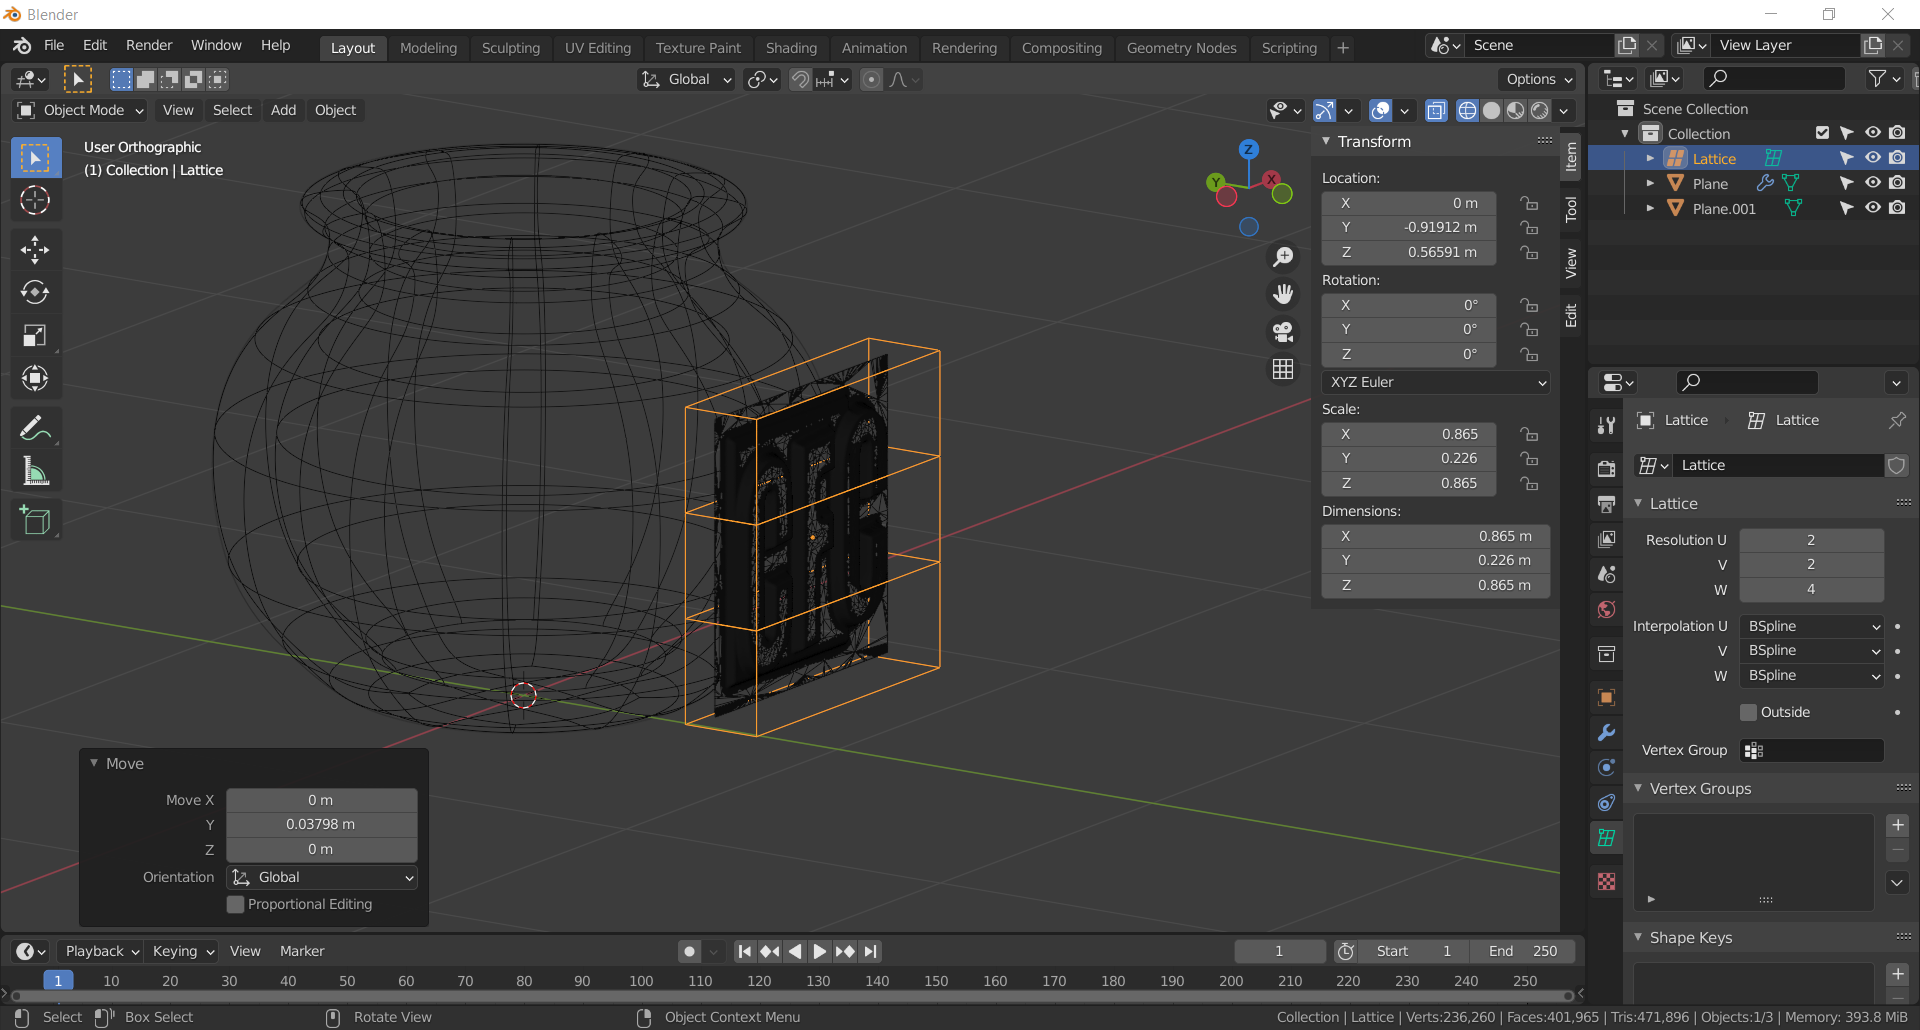Viewport: 1920px width, 1030px height.
Task: Open the Lattice data properties tab
Action: tap(1607, 838)
